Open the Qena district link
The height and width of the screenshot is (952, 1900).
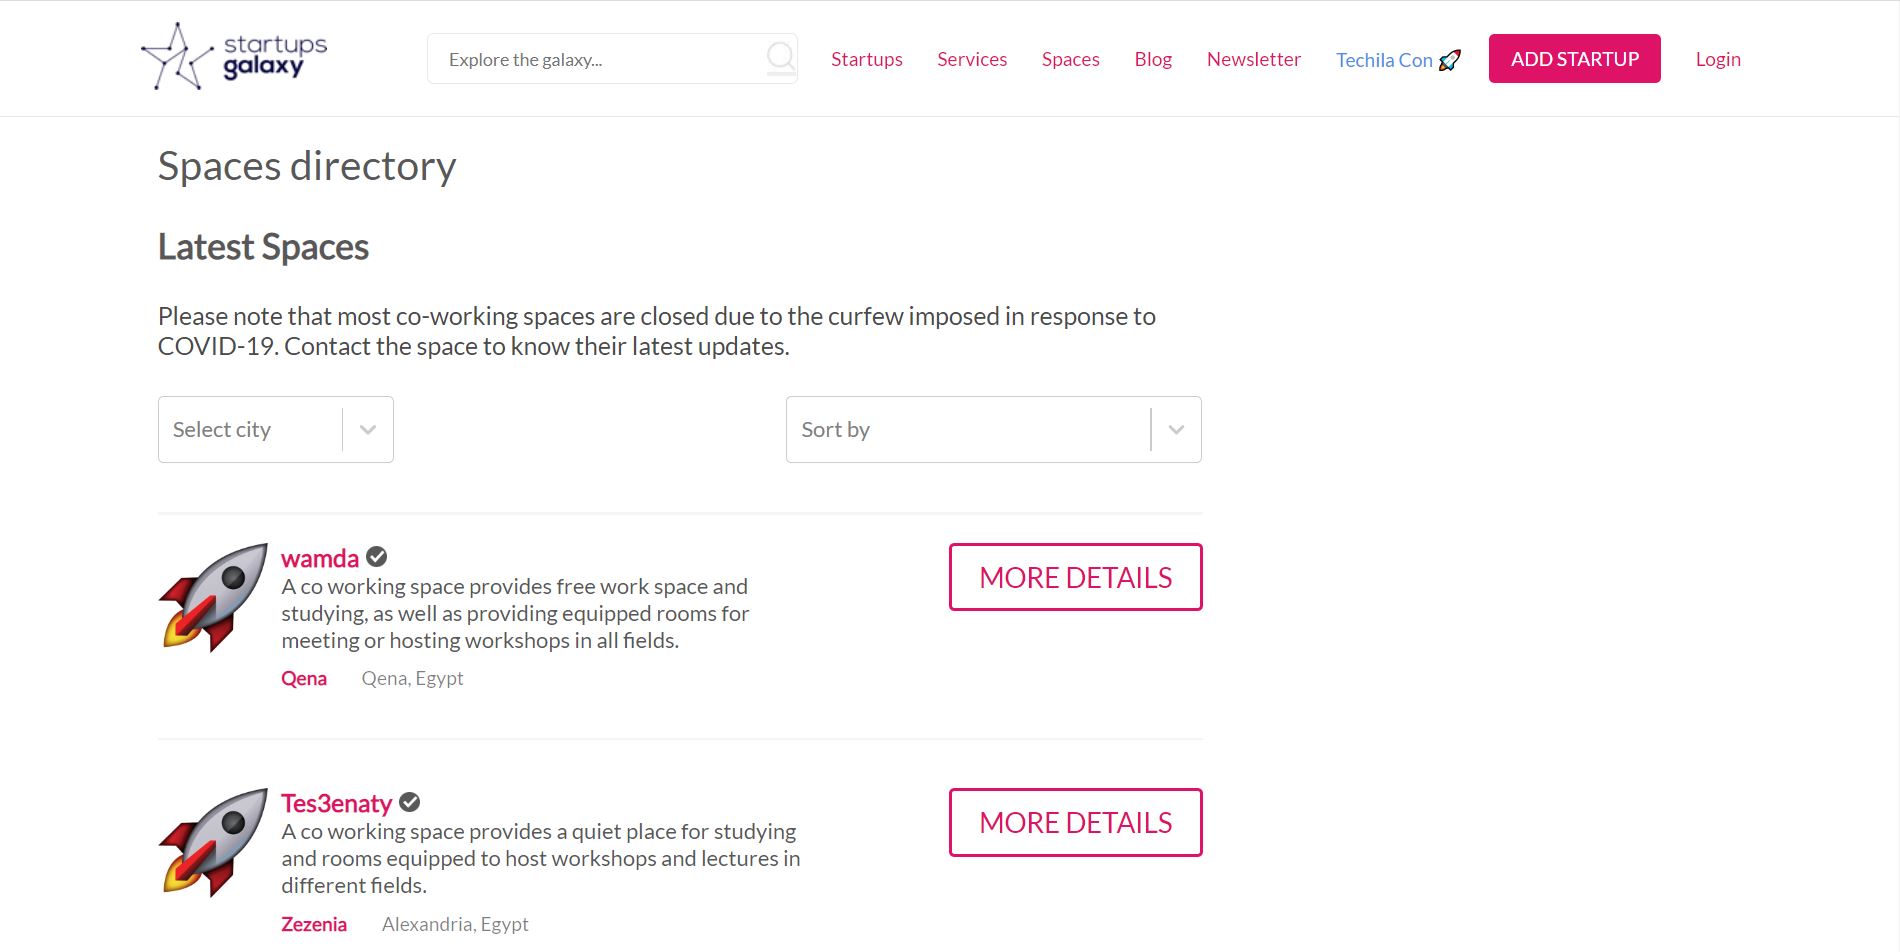[304, 678]
